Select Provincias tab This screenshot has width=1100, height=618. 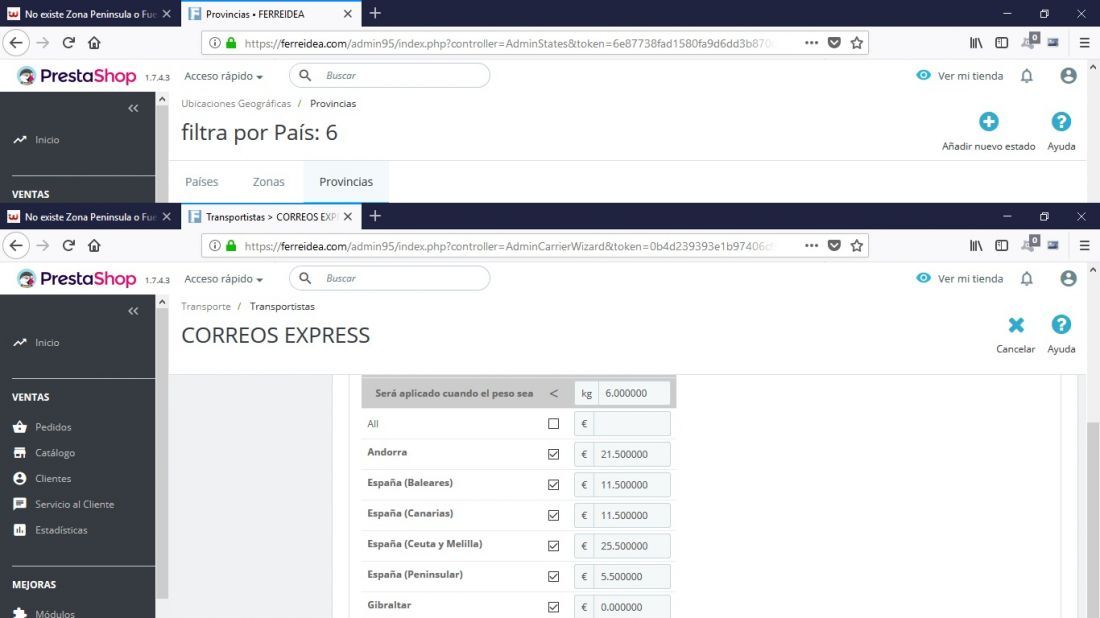pos(346,182)
